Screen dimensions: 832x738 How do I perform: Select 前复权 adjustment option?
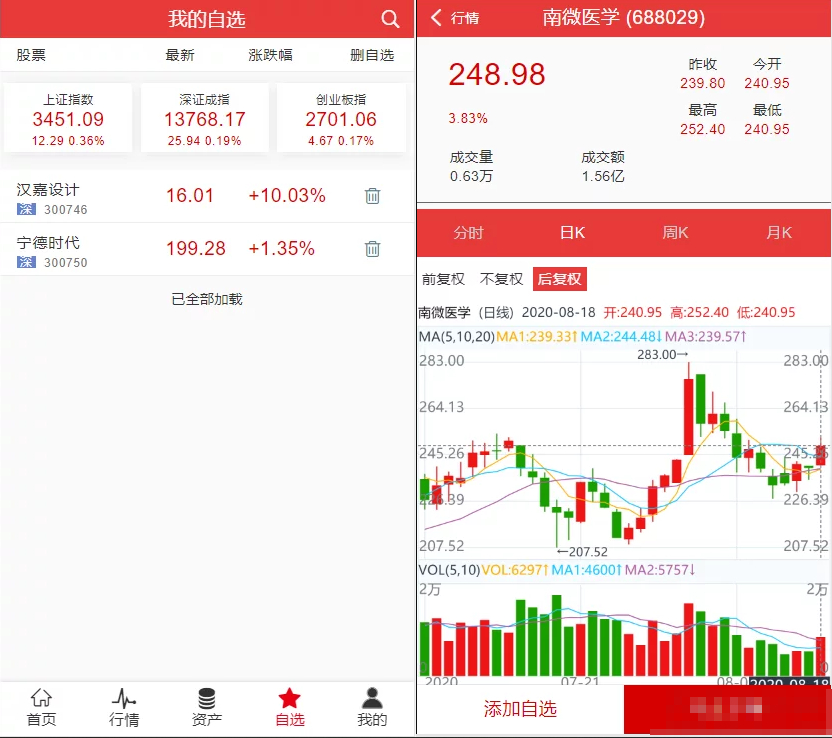click(443, 280)
